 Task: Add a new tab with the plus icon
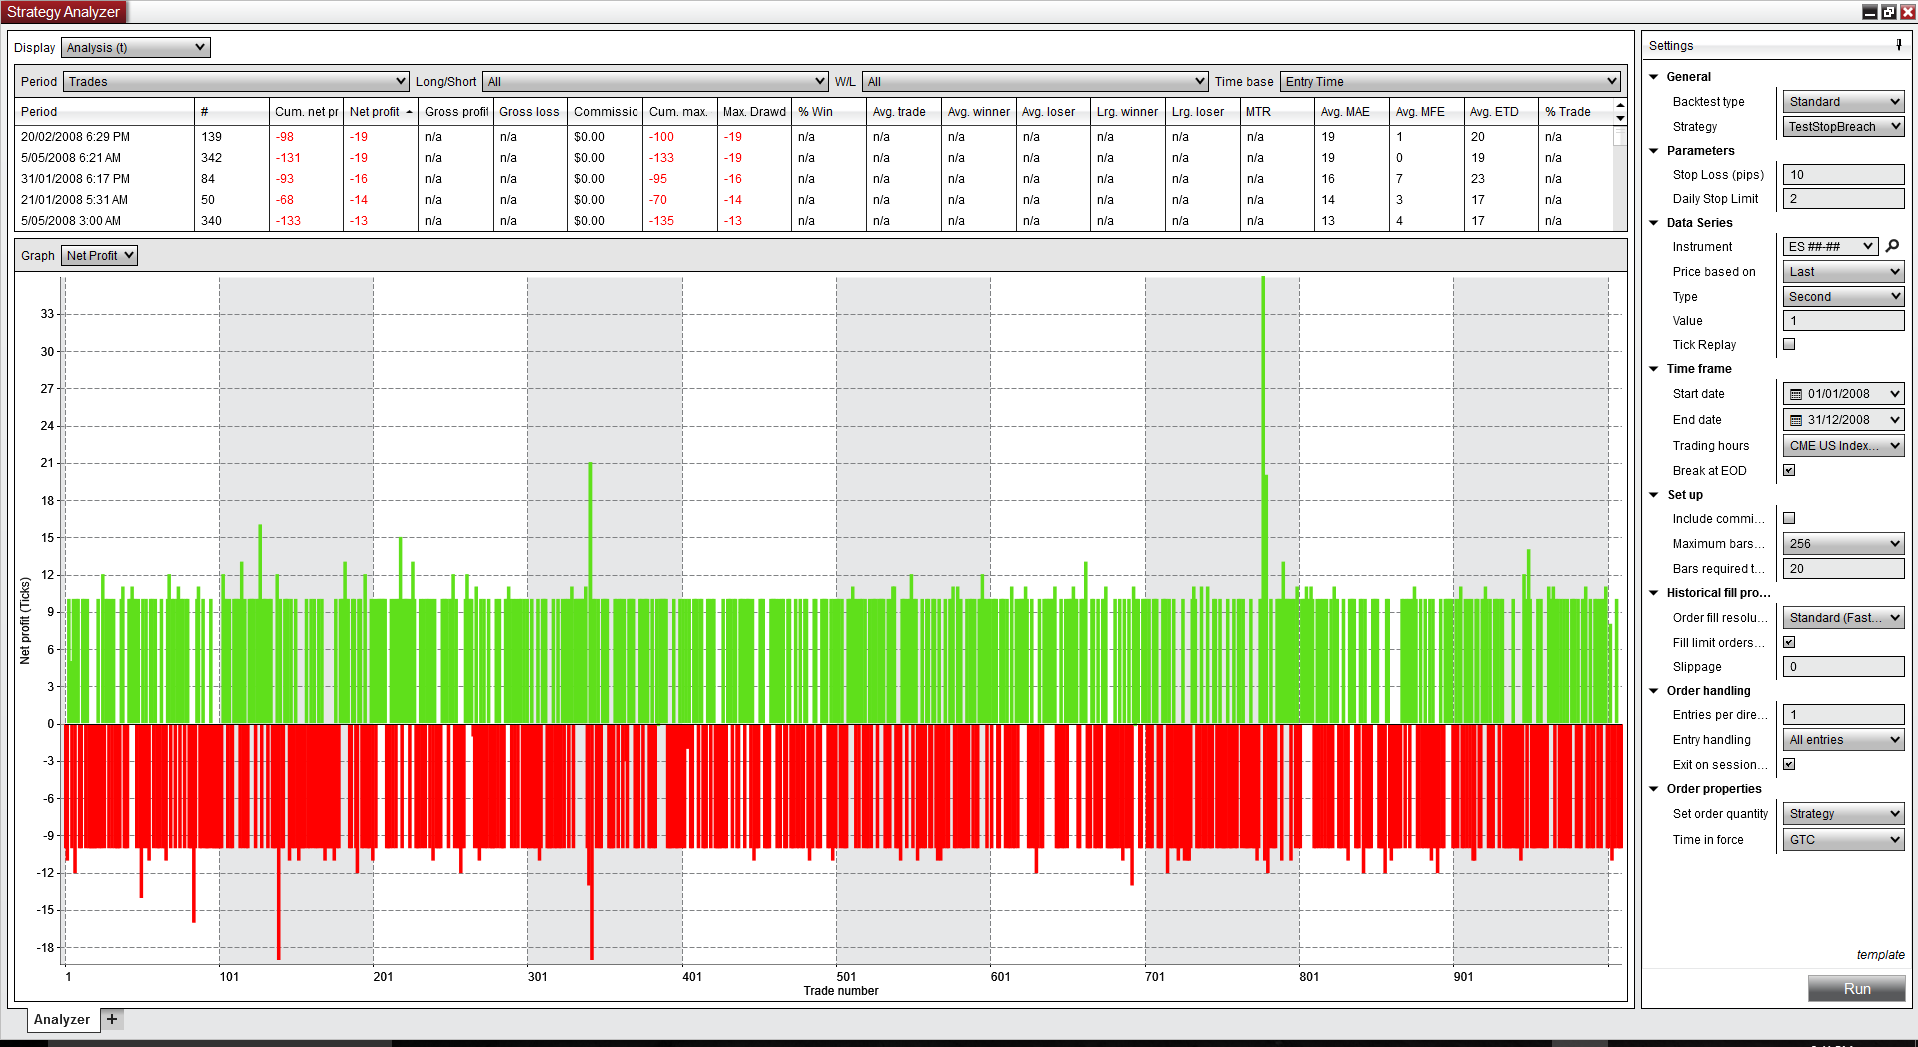(112, 1019)
